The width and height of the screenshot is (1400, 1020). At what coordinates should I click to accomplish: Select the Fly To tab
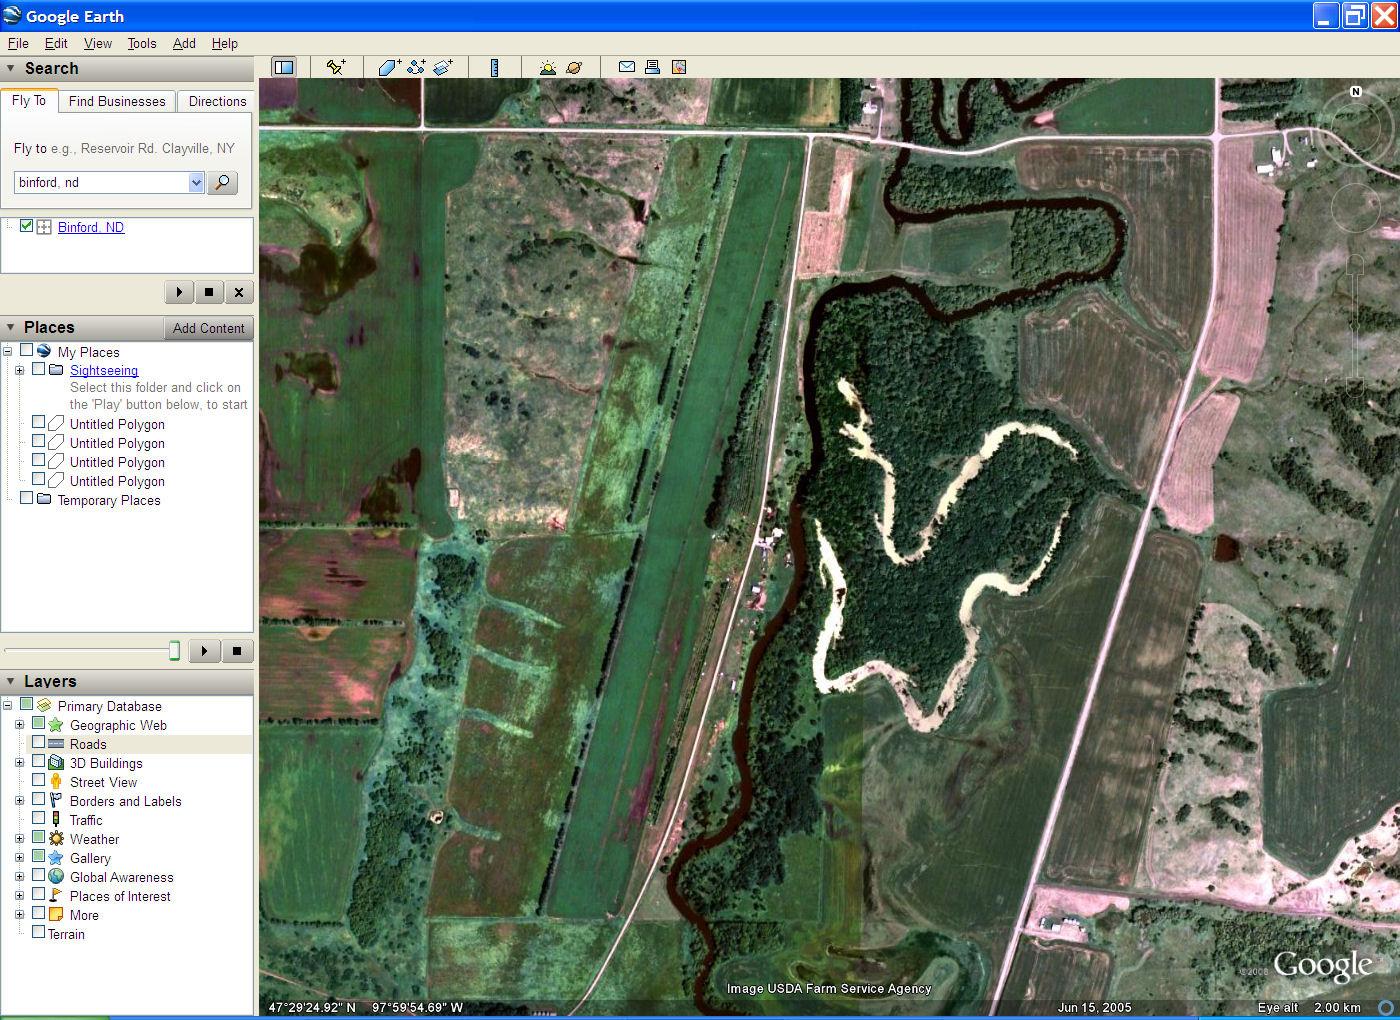(x=29, y=100)
